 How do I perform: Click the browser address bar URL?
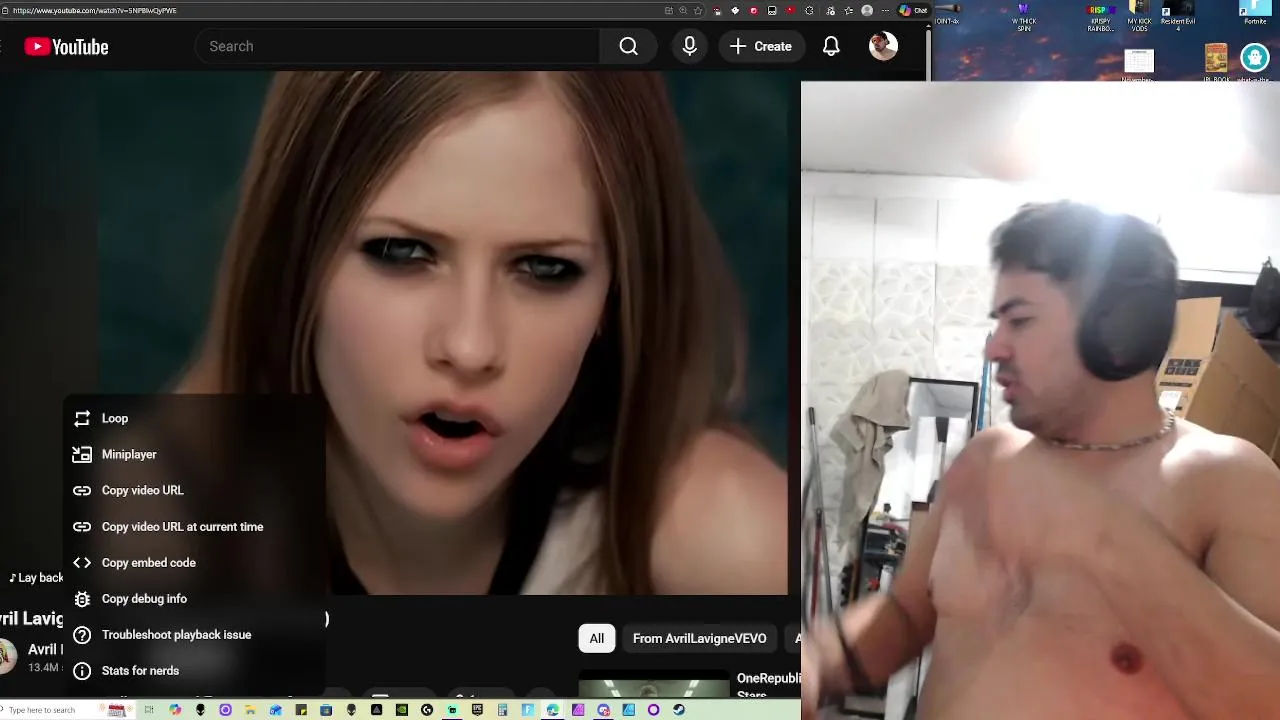click(95, 10)
